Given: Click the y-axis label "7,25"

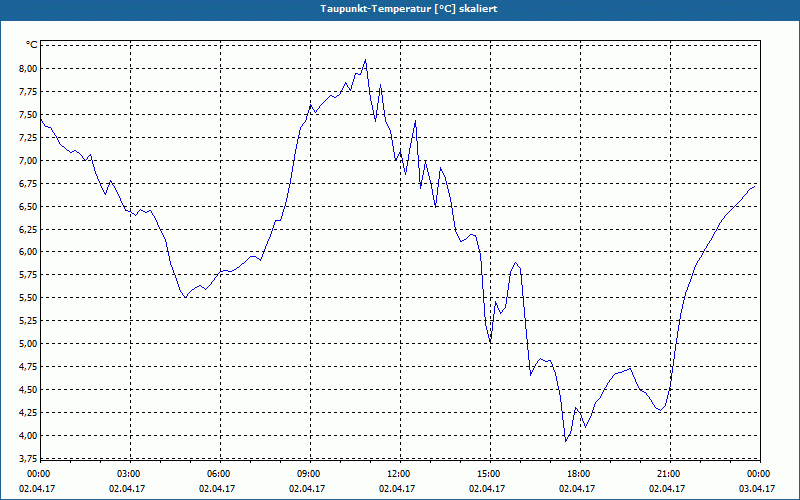Looking at the screenshot, I should [28, 137].
